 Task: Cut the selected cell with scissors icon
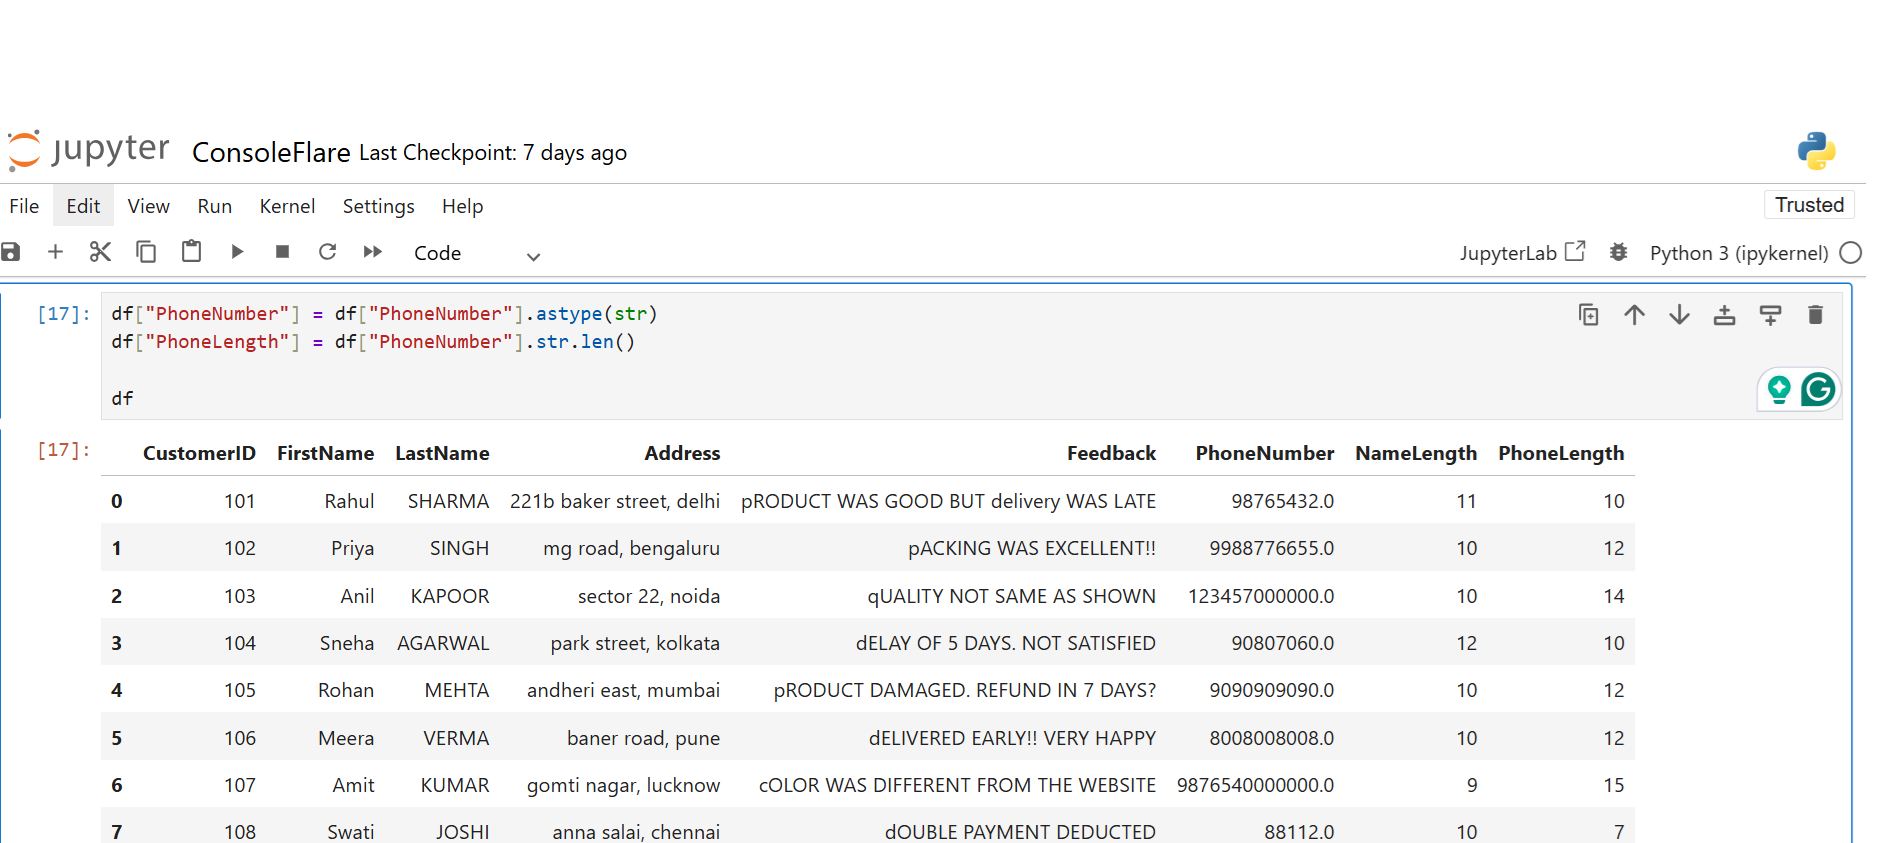[x=100, y=252]
